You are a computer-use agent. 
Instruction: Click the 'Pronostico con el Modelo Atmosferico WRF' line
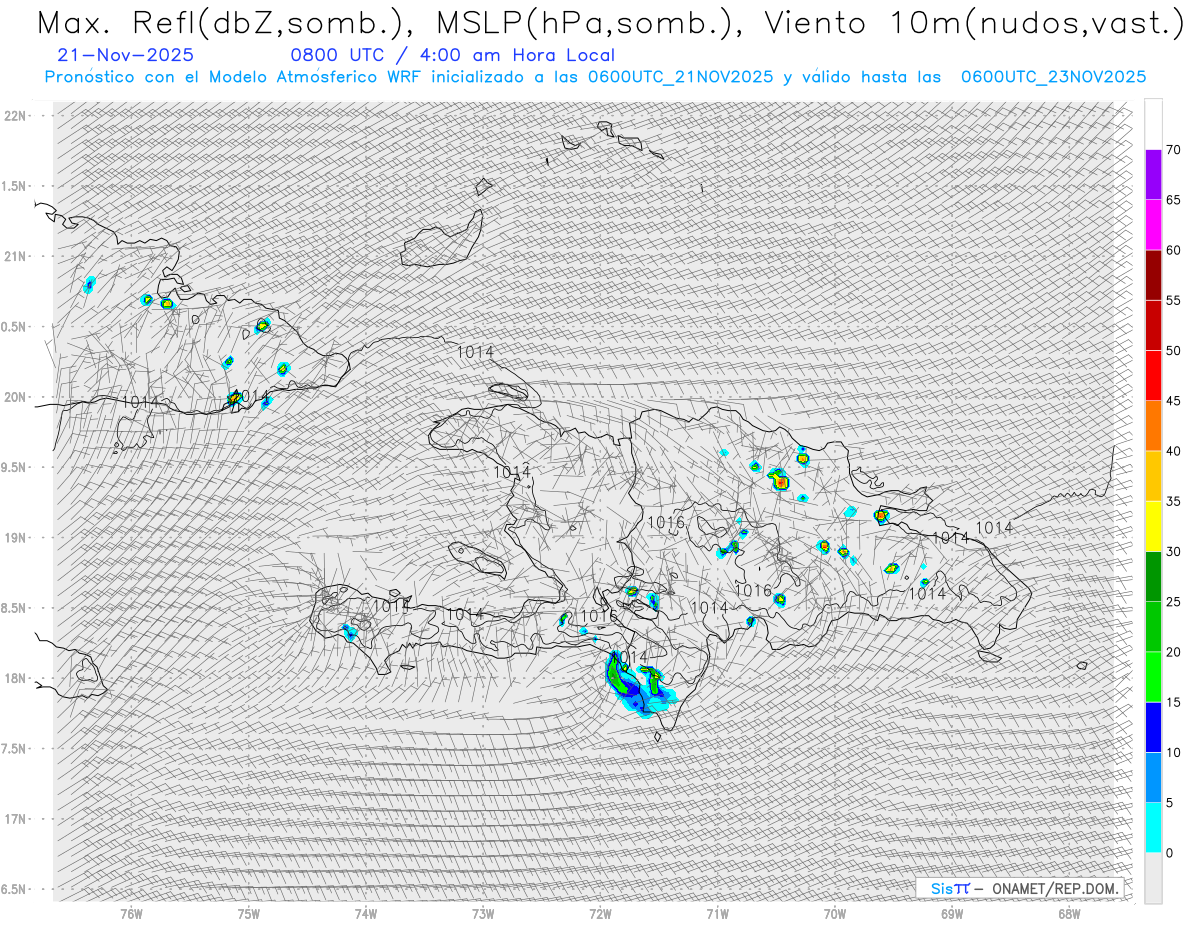point(595,77)
